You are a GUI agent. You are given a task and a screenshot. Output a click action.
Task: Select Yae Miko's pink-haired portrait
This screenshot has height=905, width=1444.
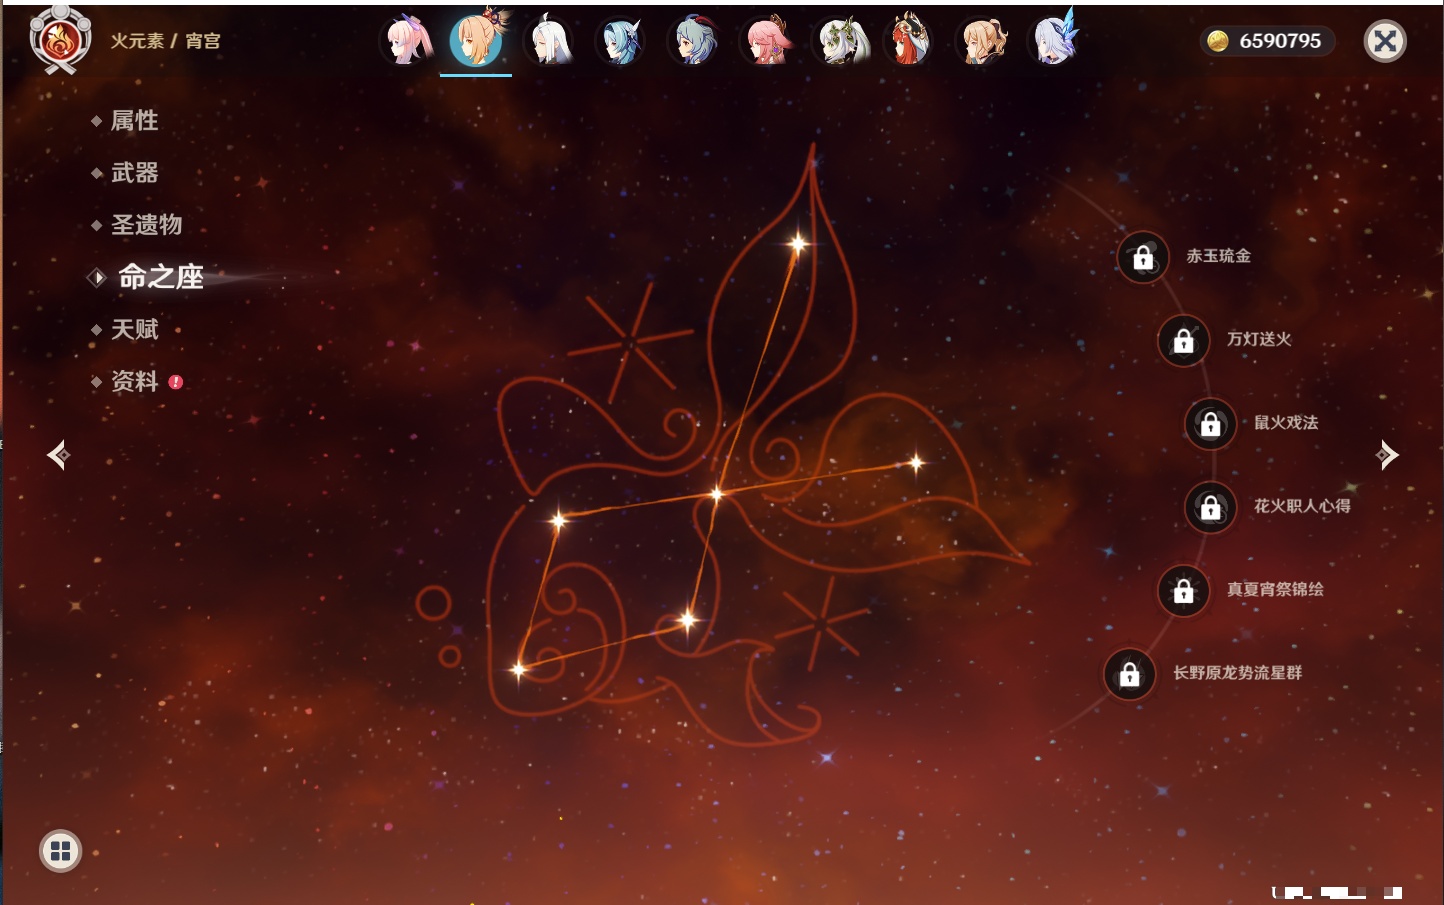click(766, 42)
